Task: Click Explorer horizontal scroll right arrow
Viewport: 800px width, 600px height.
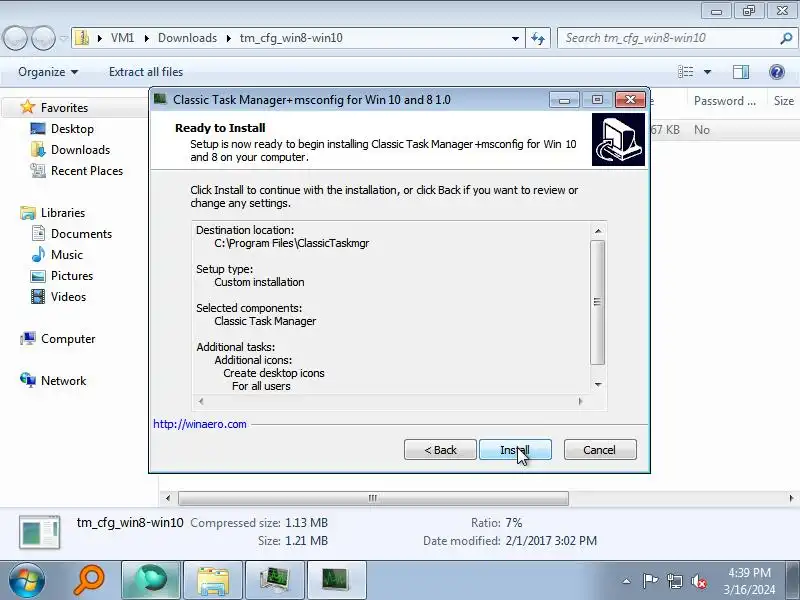Action: pos(791,498)
